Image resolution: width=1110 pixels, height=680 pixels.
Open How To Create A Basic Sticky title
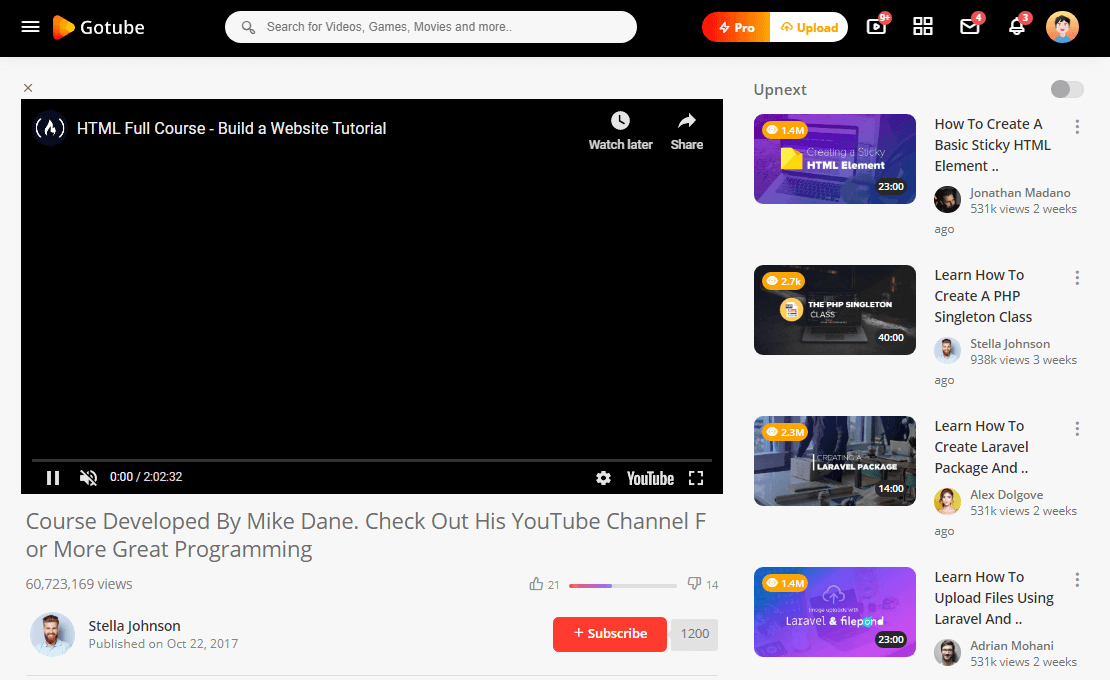coord(992,145)
